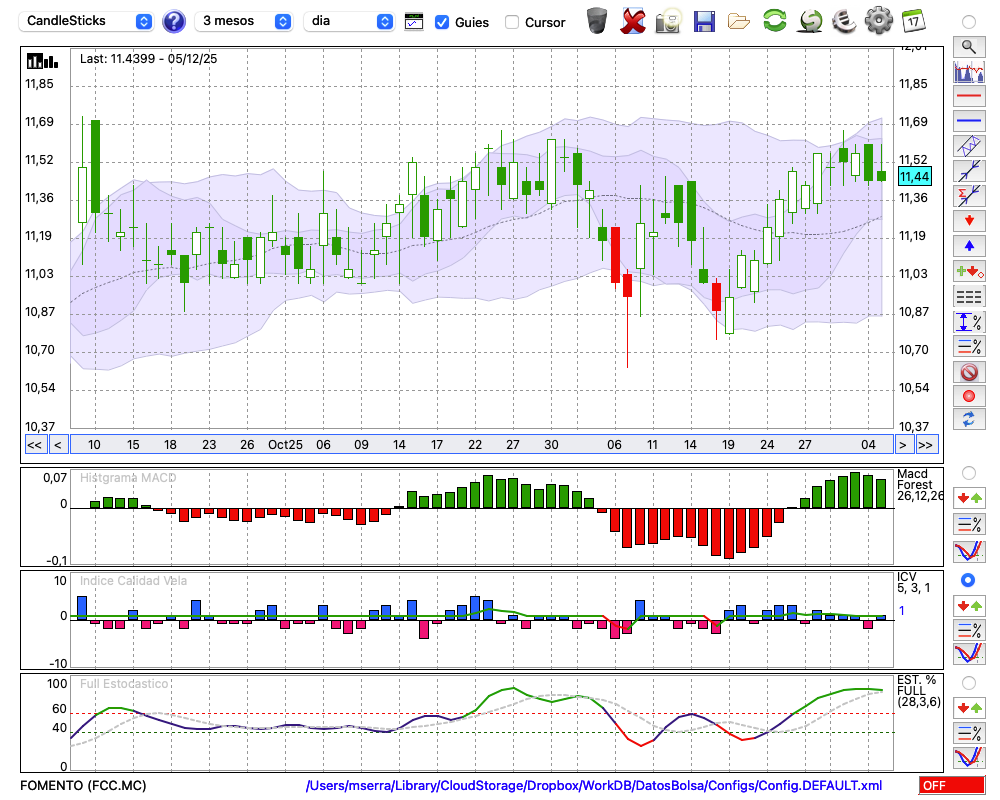Click the ICV panel indicator curve button

coord(969,654)
